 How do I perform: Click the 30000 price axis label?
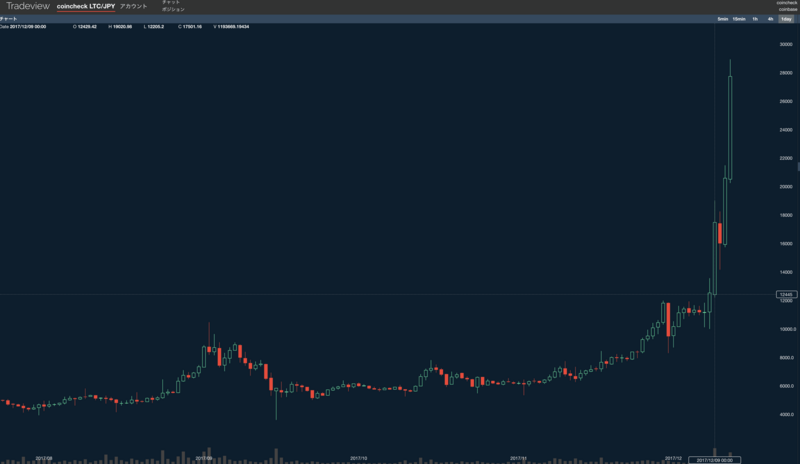tap(786, 44)
